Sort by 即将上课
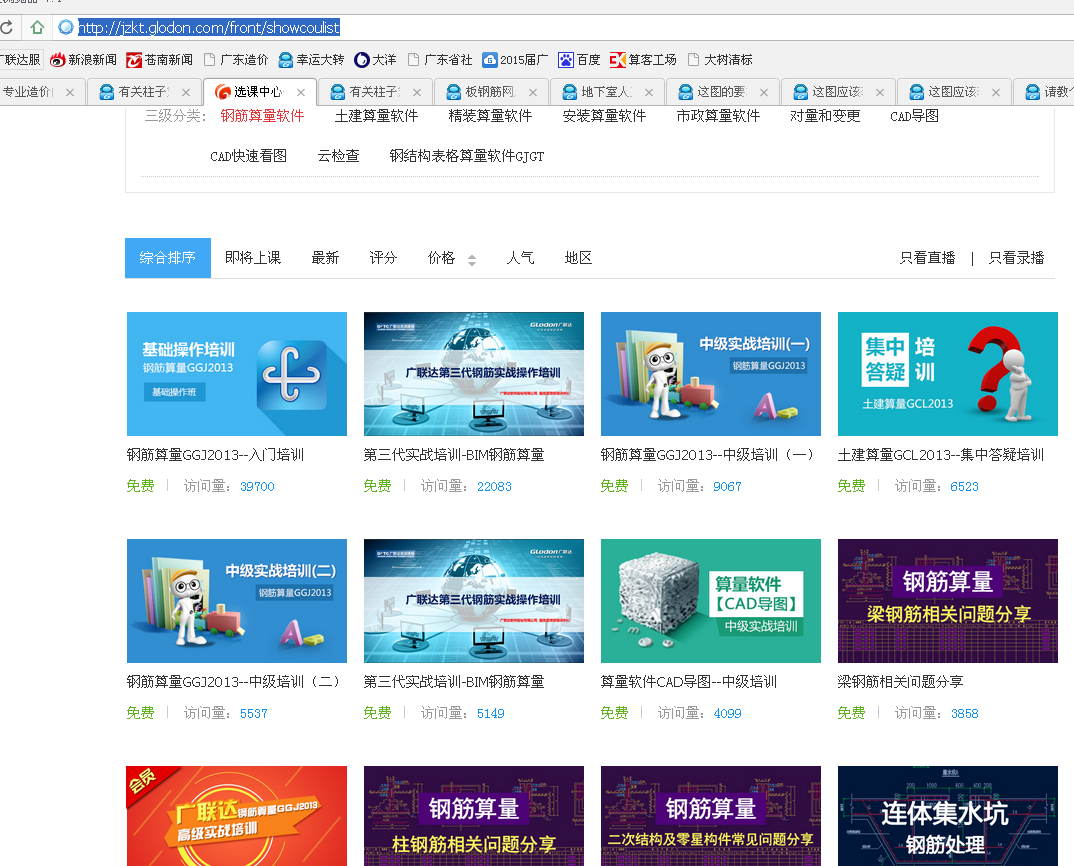 pos(253,258)
